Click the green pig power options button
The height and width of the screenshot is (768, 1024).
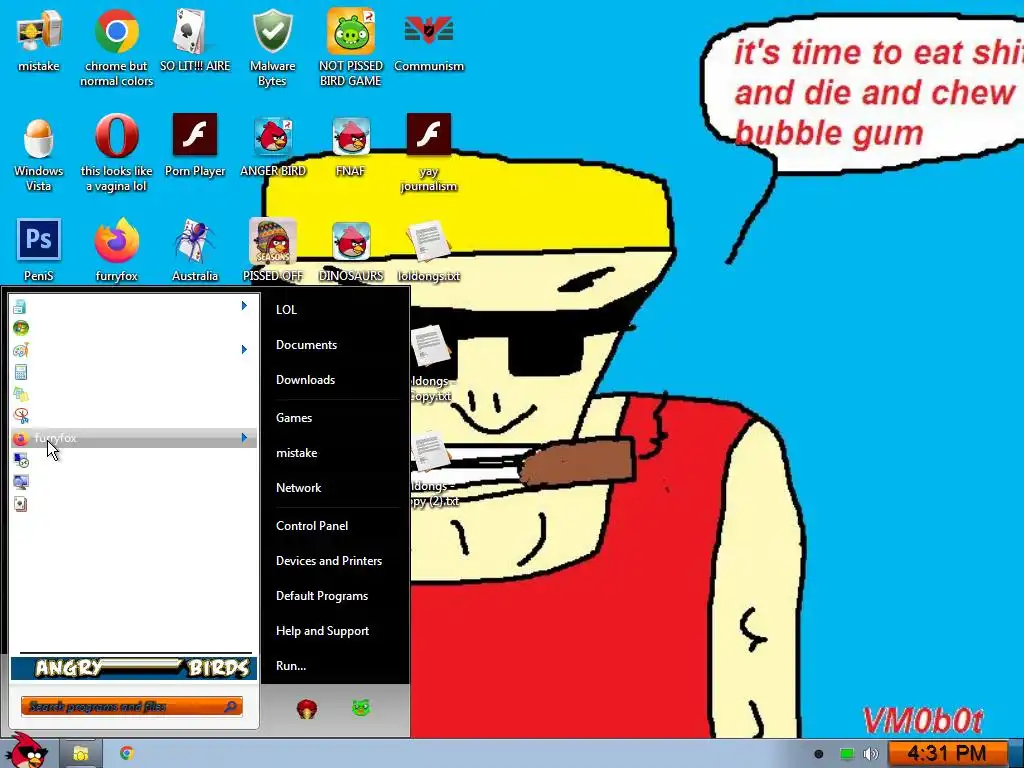tap(360, 707)
